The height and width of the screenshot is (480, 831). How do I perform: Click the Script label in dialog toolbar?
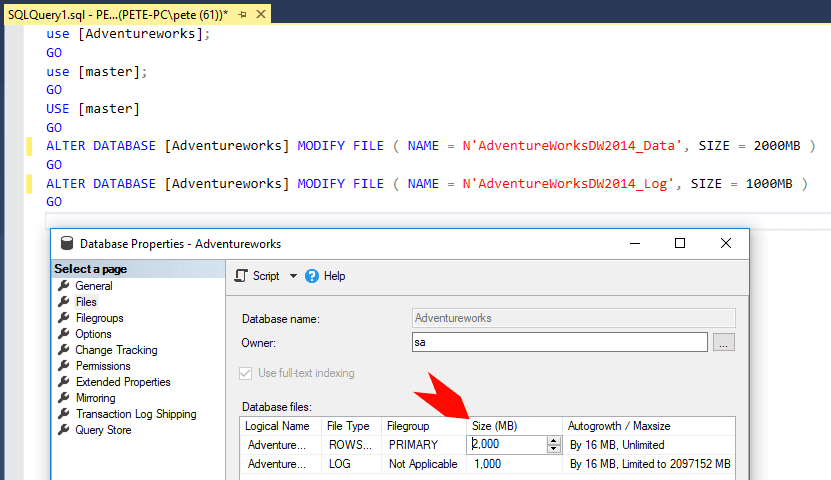coord(266,276)
